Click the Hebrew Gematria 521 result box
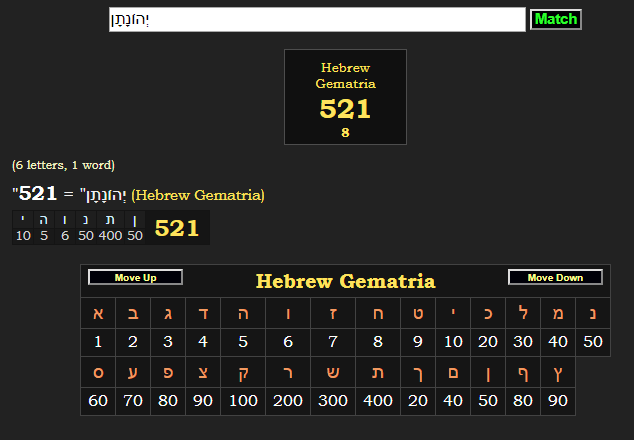The image size is (634, 440). tap(345, 97)
